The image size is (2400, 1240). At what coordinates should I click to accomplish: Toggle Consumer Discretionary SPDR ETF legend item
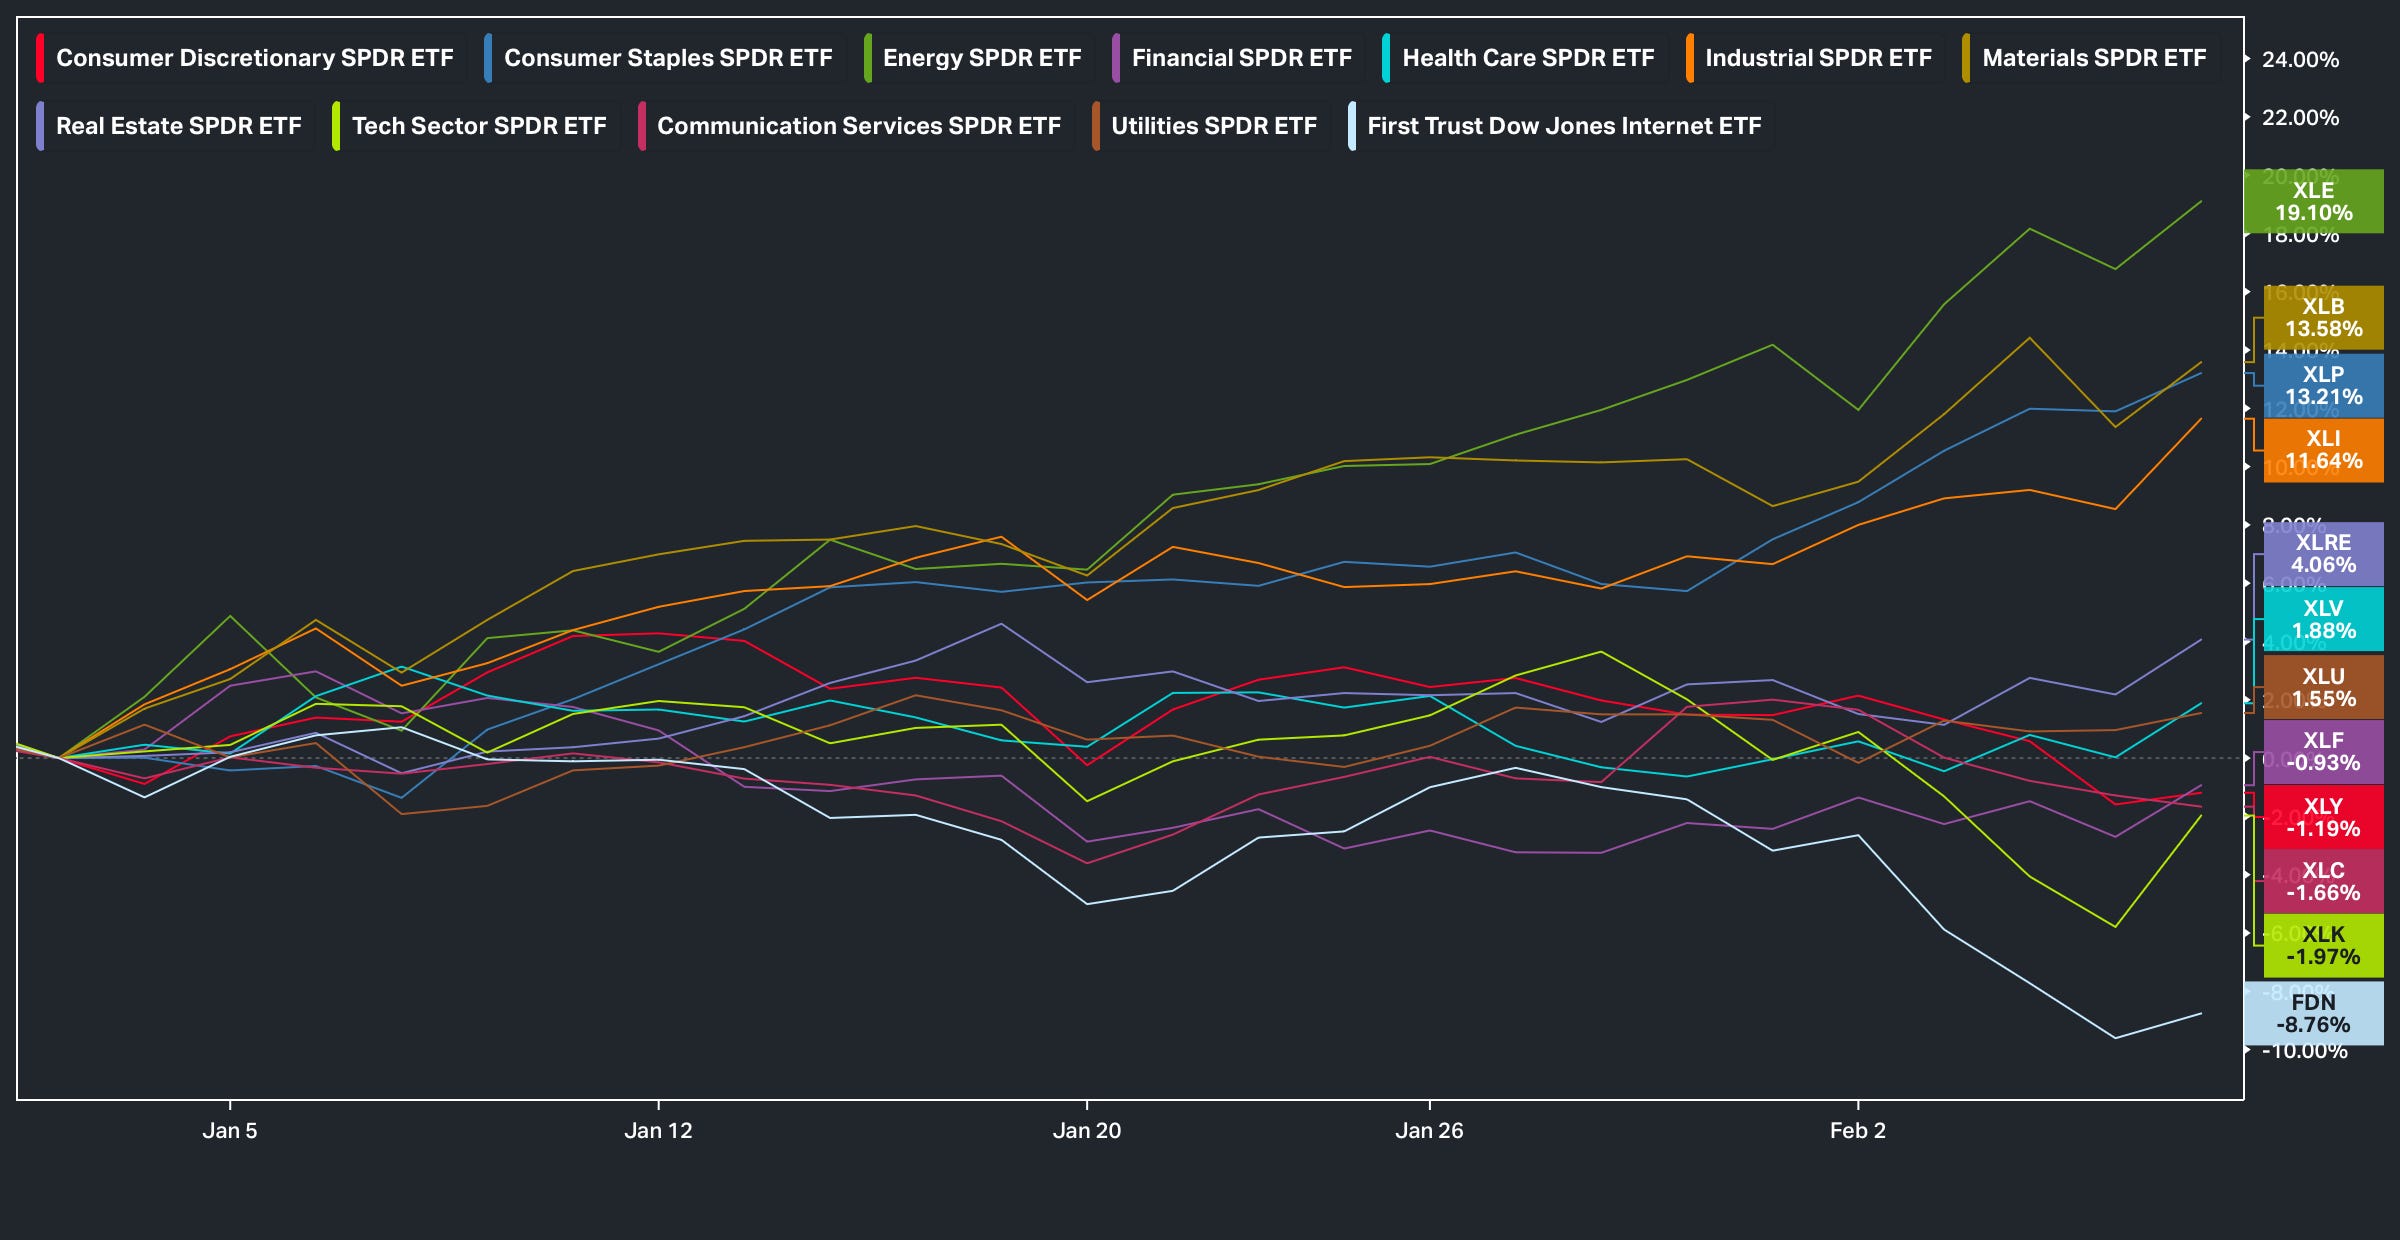point(254,58)
